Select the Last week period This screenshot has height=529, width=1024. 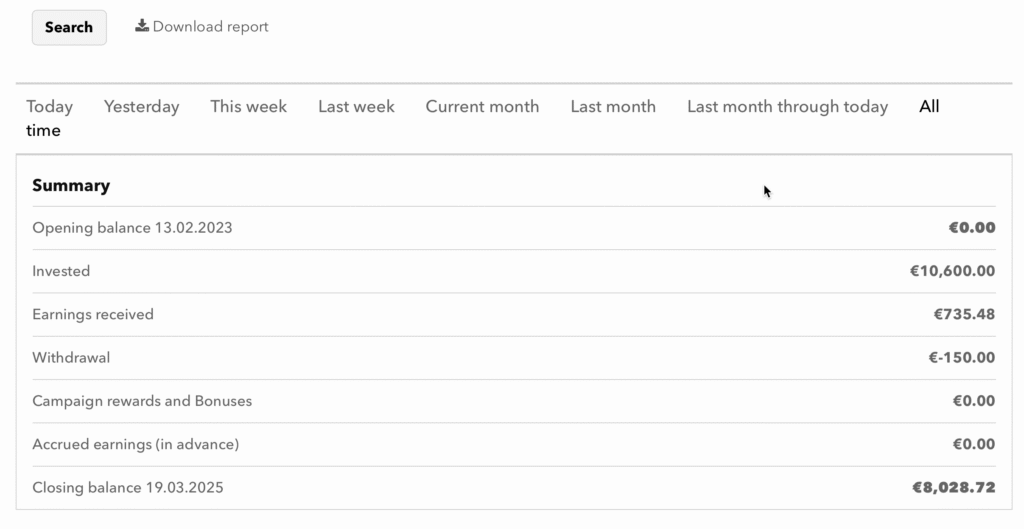356,107
